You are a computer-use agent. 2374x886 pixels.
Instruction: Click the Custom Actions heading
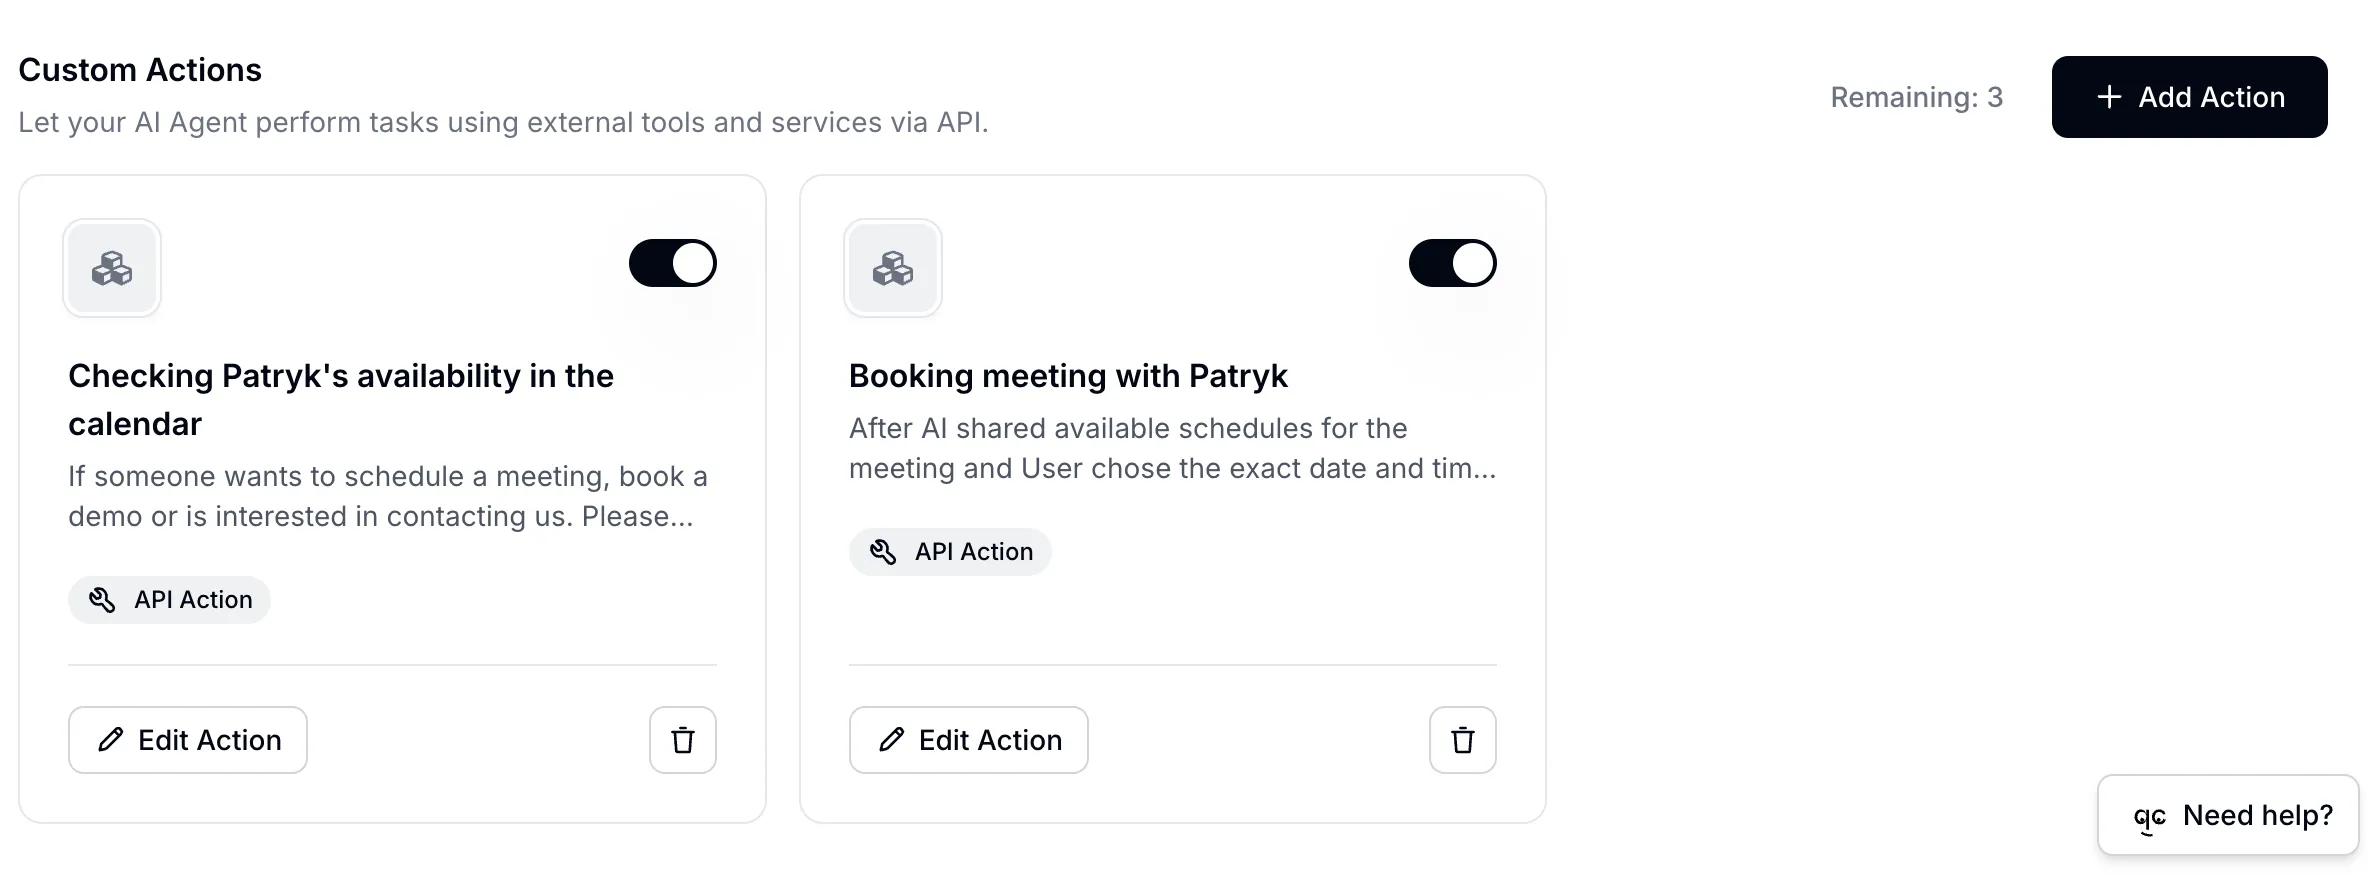(140, 70)
